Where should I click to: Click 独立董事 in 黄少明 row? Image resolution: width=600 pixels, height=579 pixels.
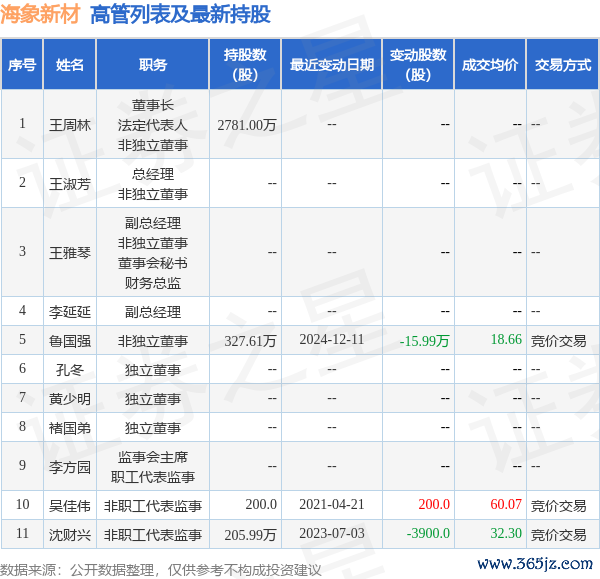(153, 398)
